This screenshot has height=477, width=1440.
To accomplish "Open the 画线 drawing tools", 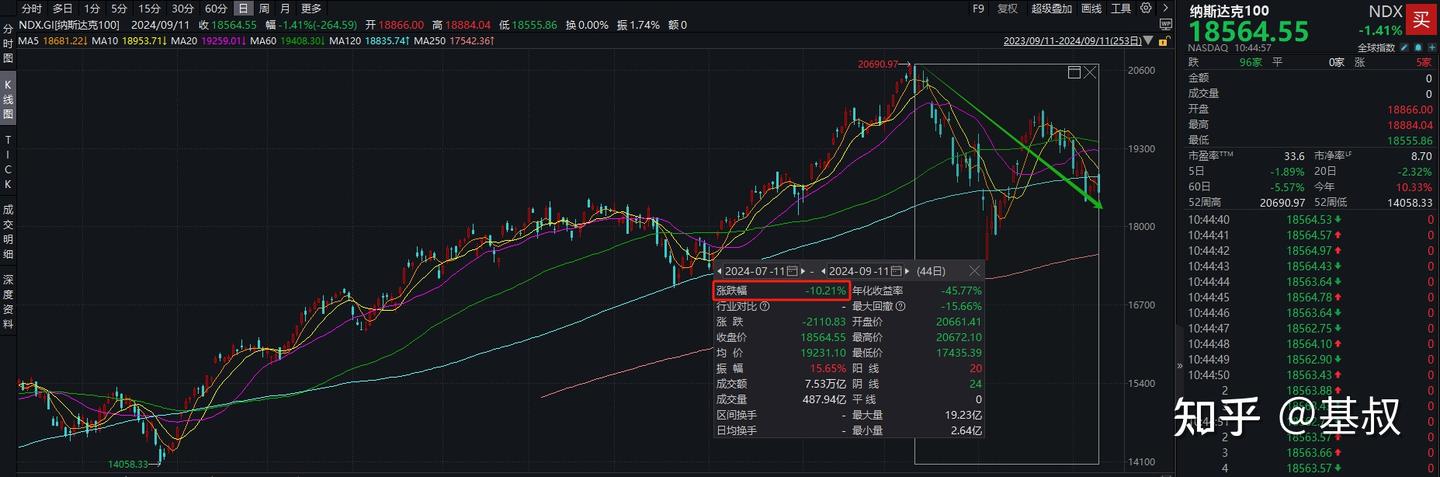I will [x=1092, y=8].
